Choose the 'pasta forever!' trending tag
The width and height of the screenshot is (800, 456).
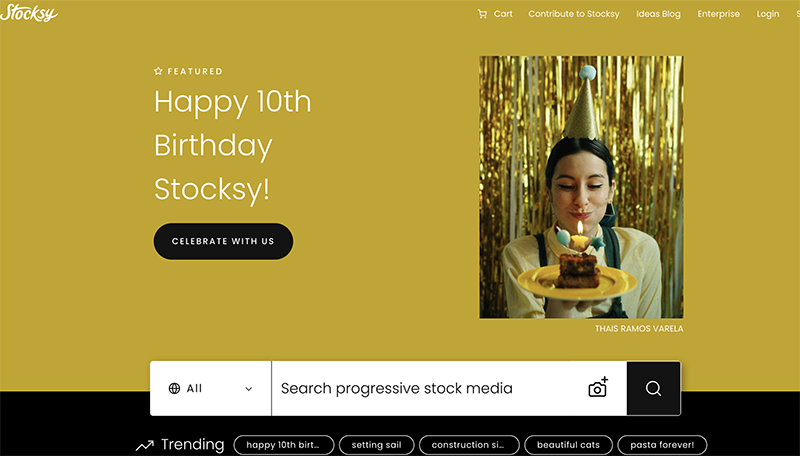point(662,445)
